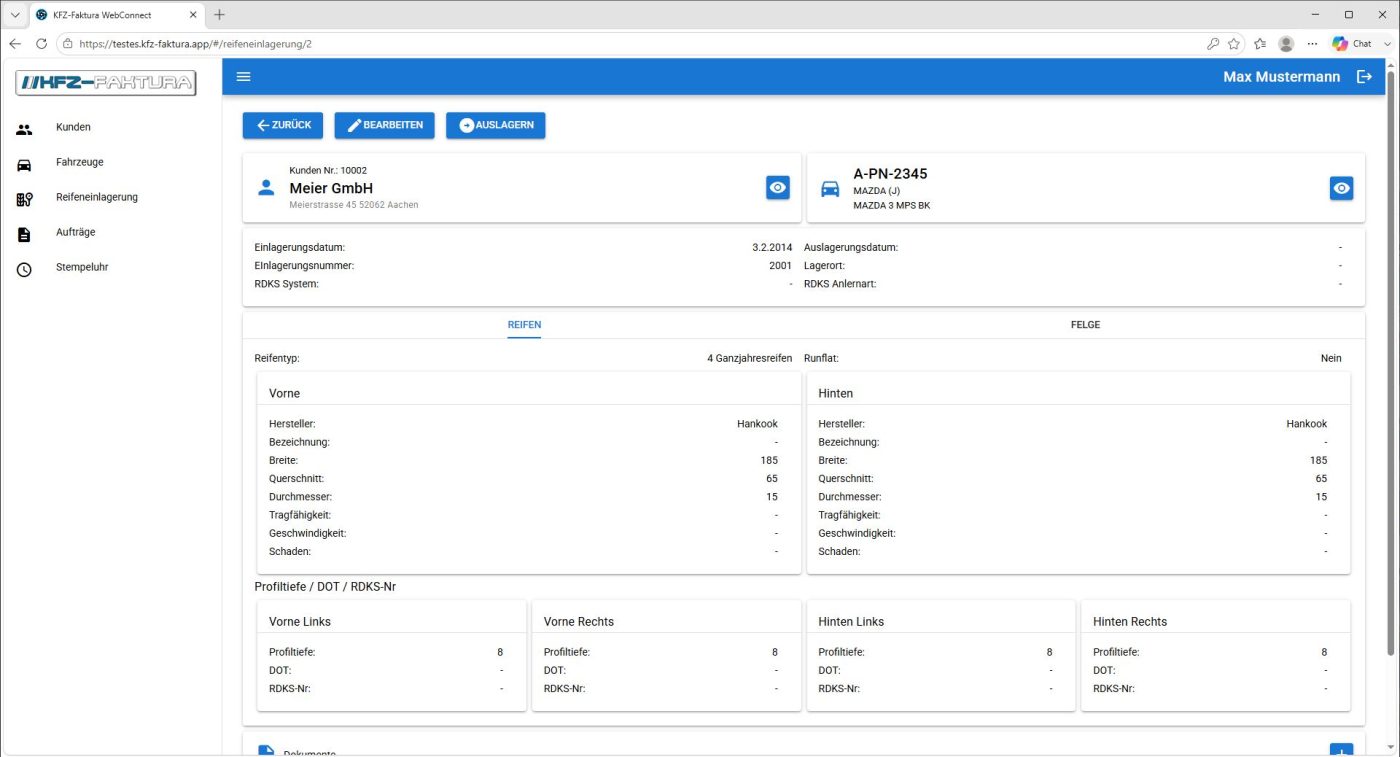Click the Vorne Links card heading
The image size is (1400, 757).
coord(300,622)
